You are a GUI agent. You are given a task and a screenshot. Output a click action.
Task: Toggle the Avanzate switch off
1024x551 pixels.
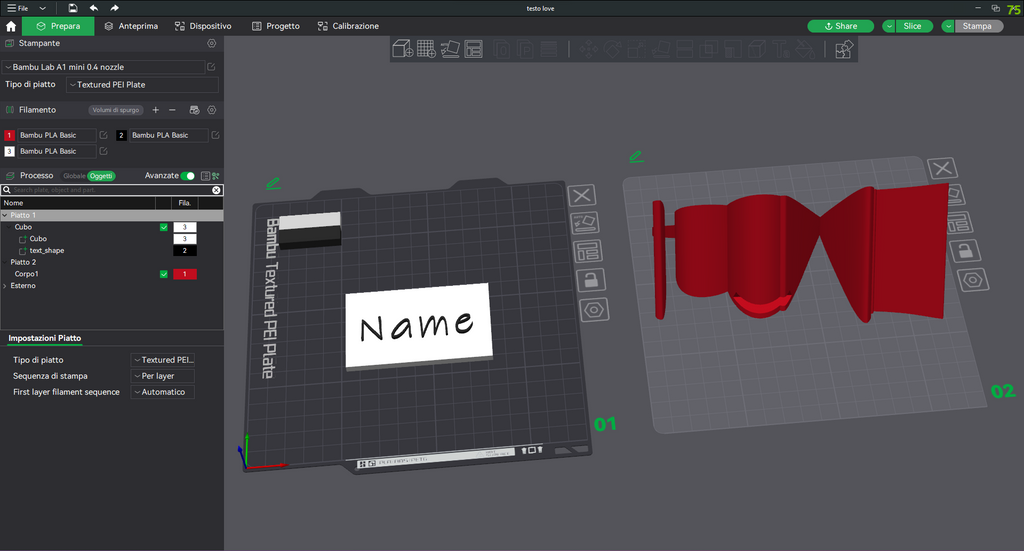coord(187,176)
